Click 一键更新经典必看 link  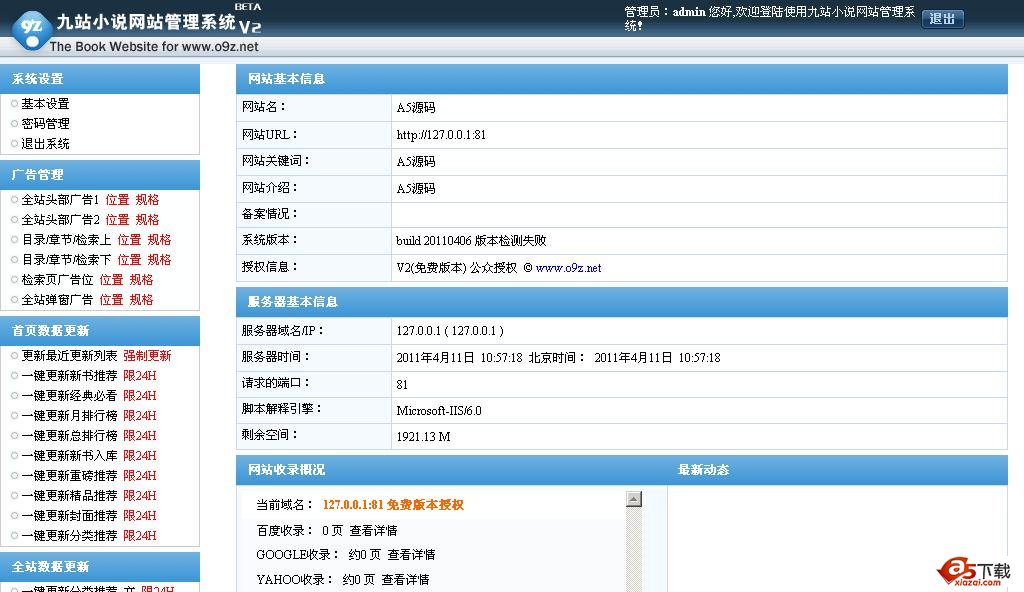(x=69, y=395)
